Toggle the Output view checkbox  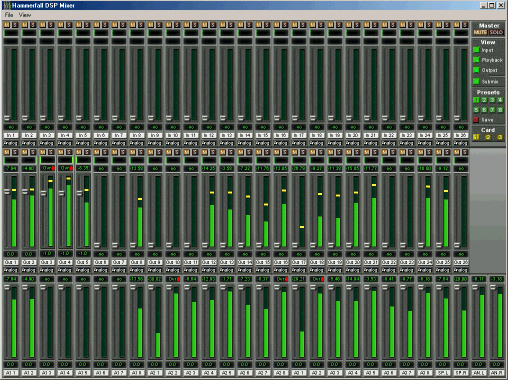click(476, 70)
